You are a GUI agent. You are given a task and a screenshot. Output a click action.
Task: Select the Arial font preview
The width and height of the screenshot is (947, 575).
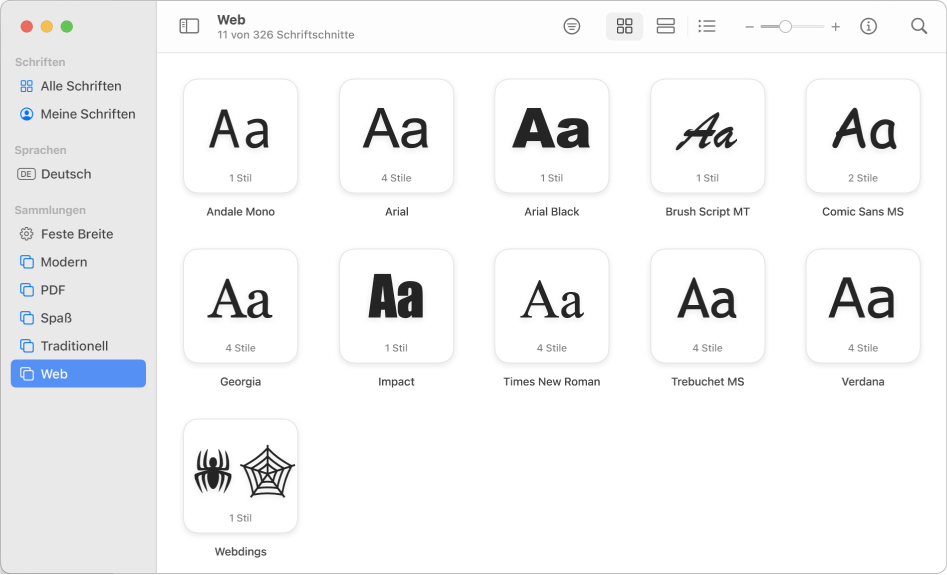(396, 136)
